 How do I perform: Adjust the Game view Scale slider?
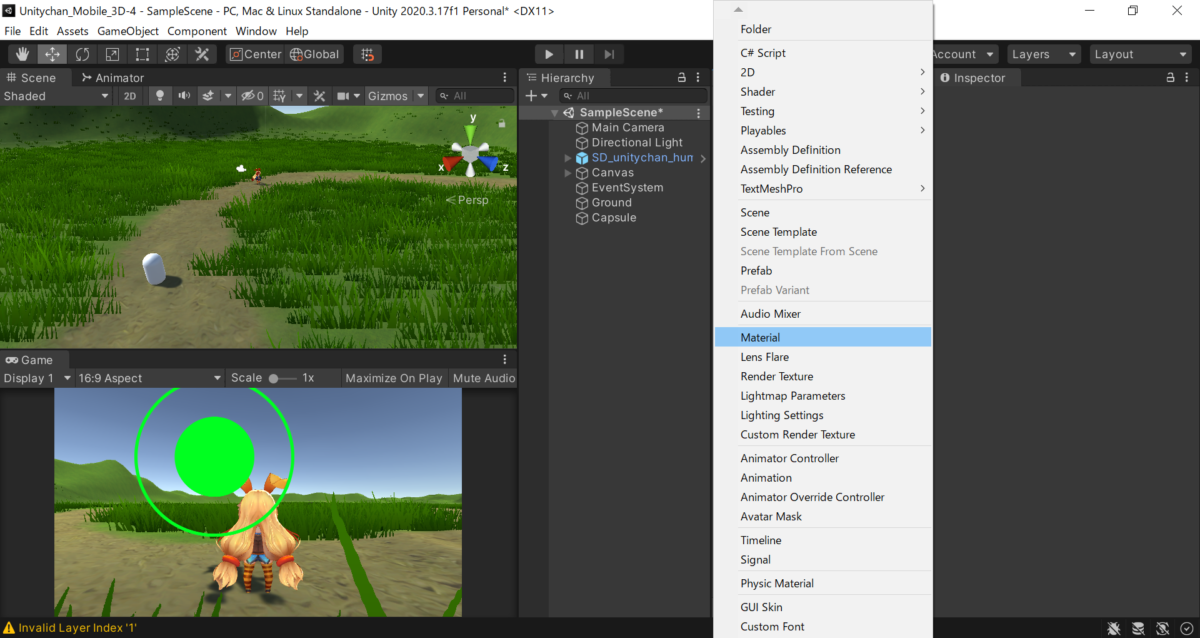(x=283, y=378)
